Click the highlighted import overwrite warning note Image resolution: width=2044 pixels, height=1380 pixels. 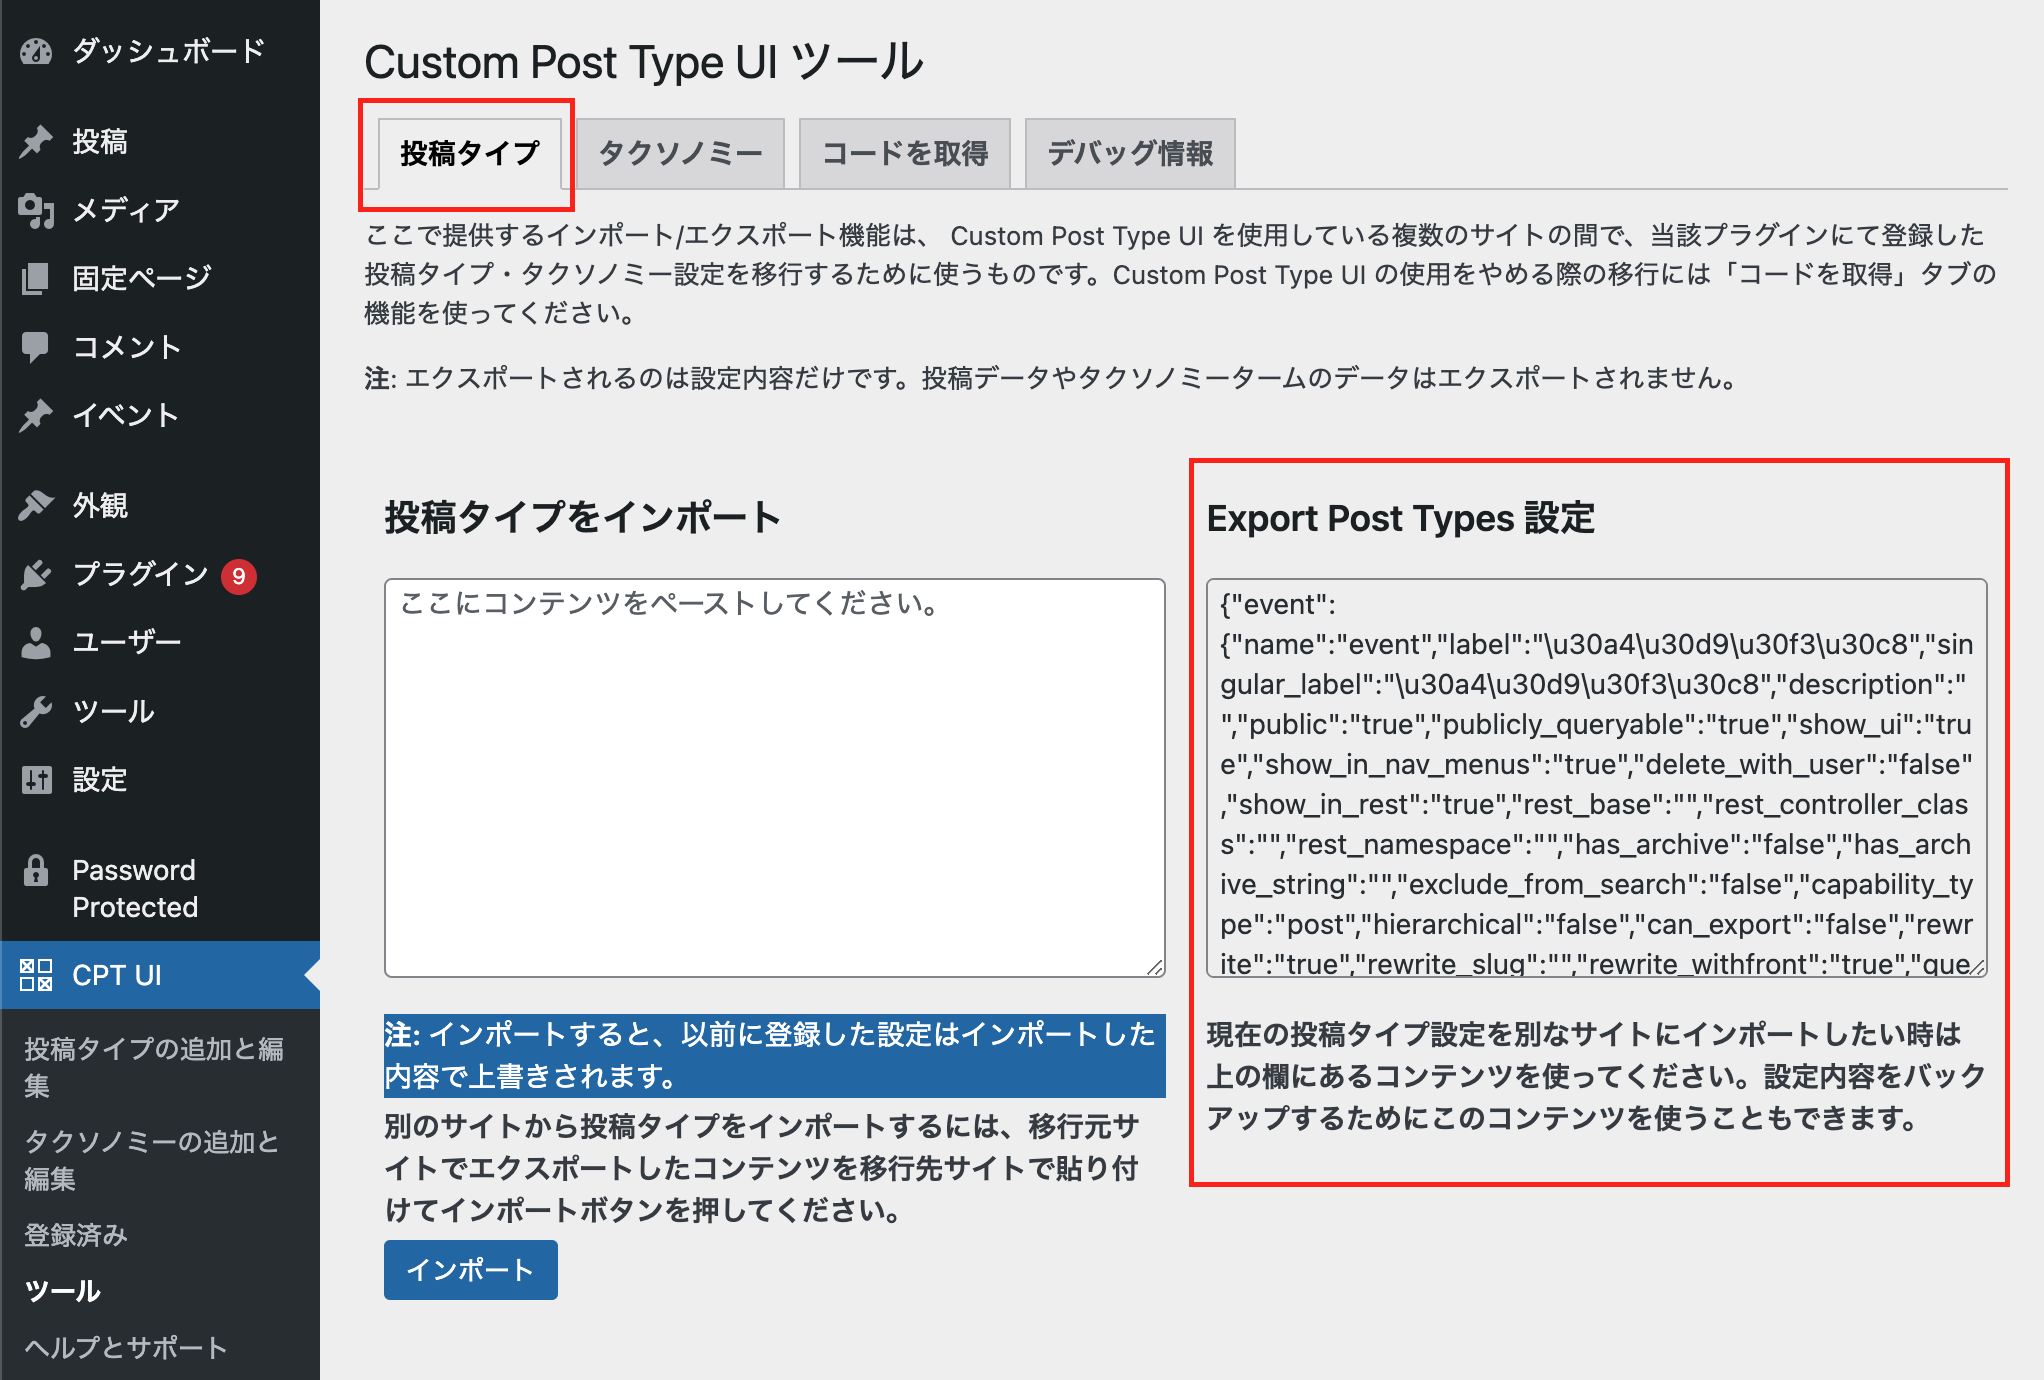point(775,1055)
